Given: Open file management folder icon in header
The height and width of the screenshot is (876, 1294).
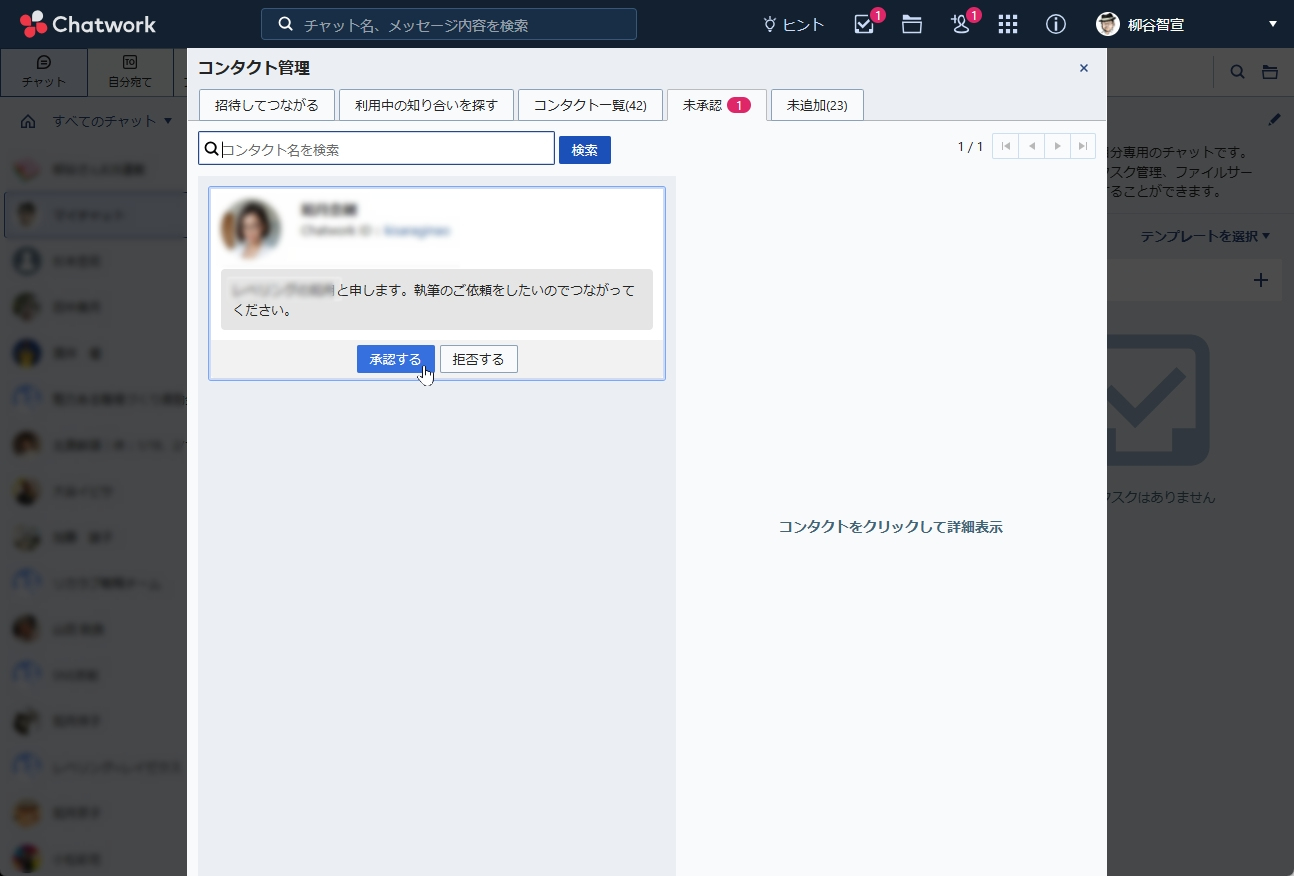Looking at the screenshot, I should tap(912, 25).
